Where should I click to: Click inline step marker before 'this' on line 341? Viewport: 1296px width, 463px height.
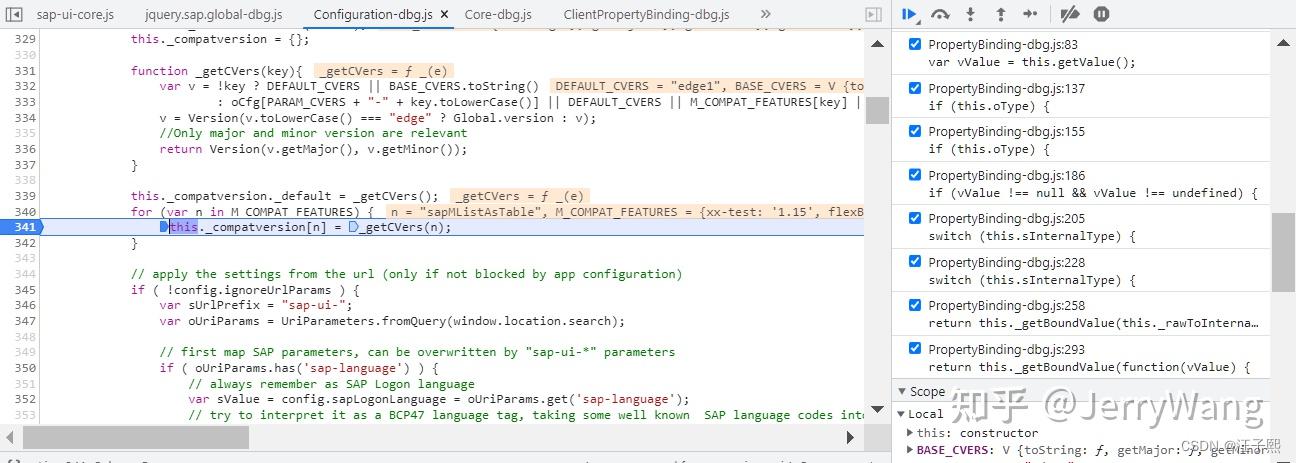coord(164,227)
